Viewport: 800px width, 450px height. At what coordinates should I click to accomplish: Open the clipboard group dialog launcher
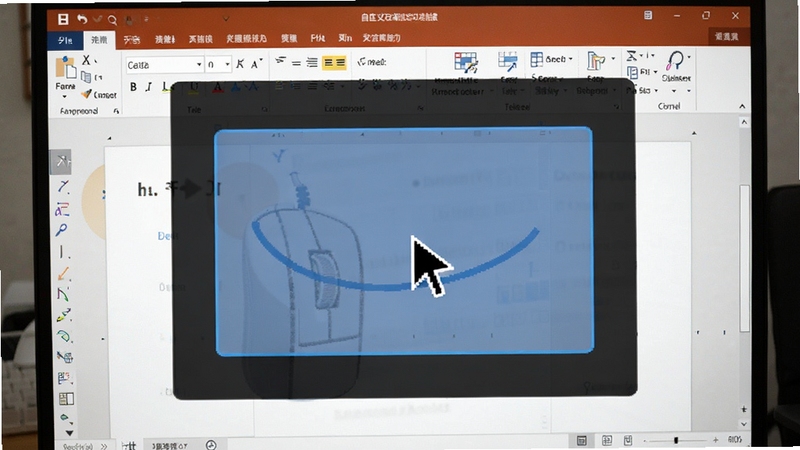tap(116, 111)
